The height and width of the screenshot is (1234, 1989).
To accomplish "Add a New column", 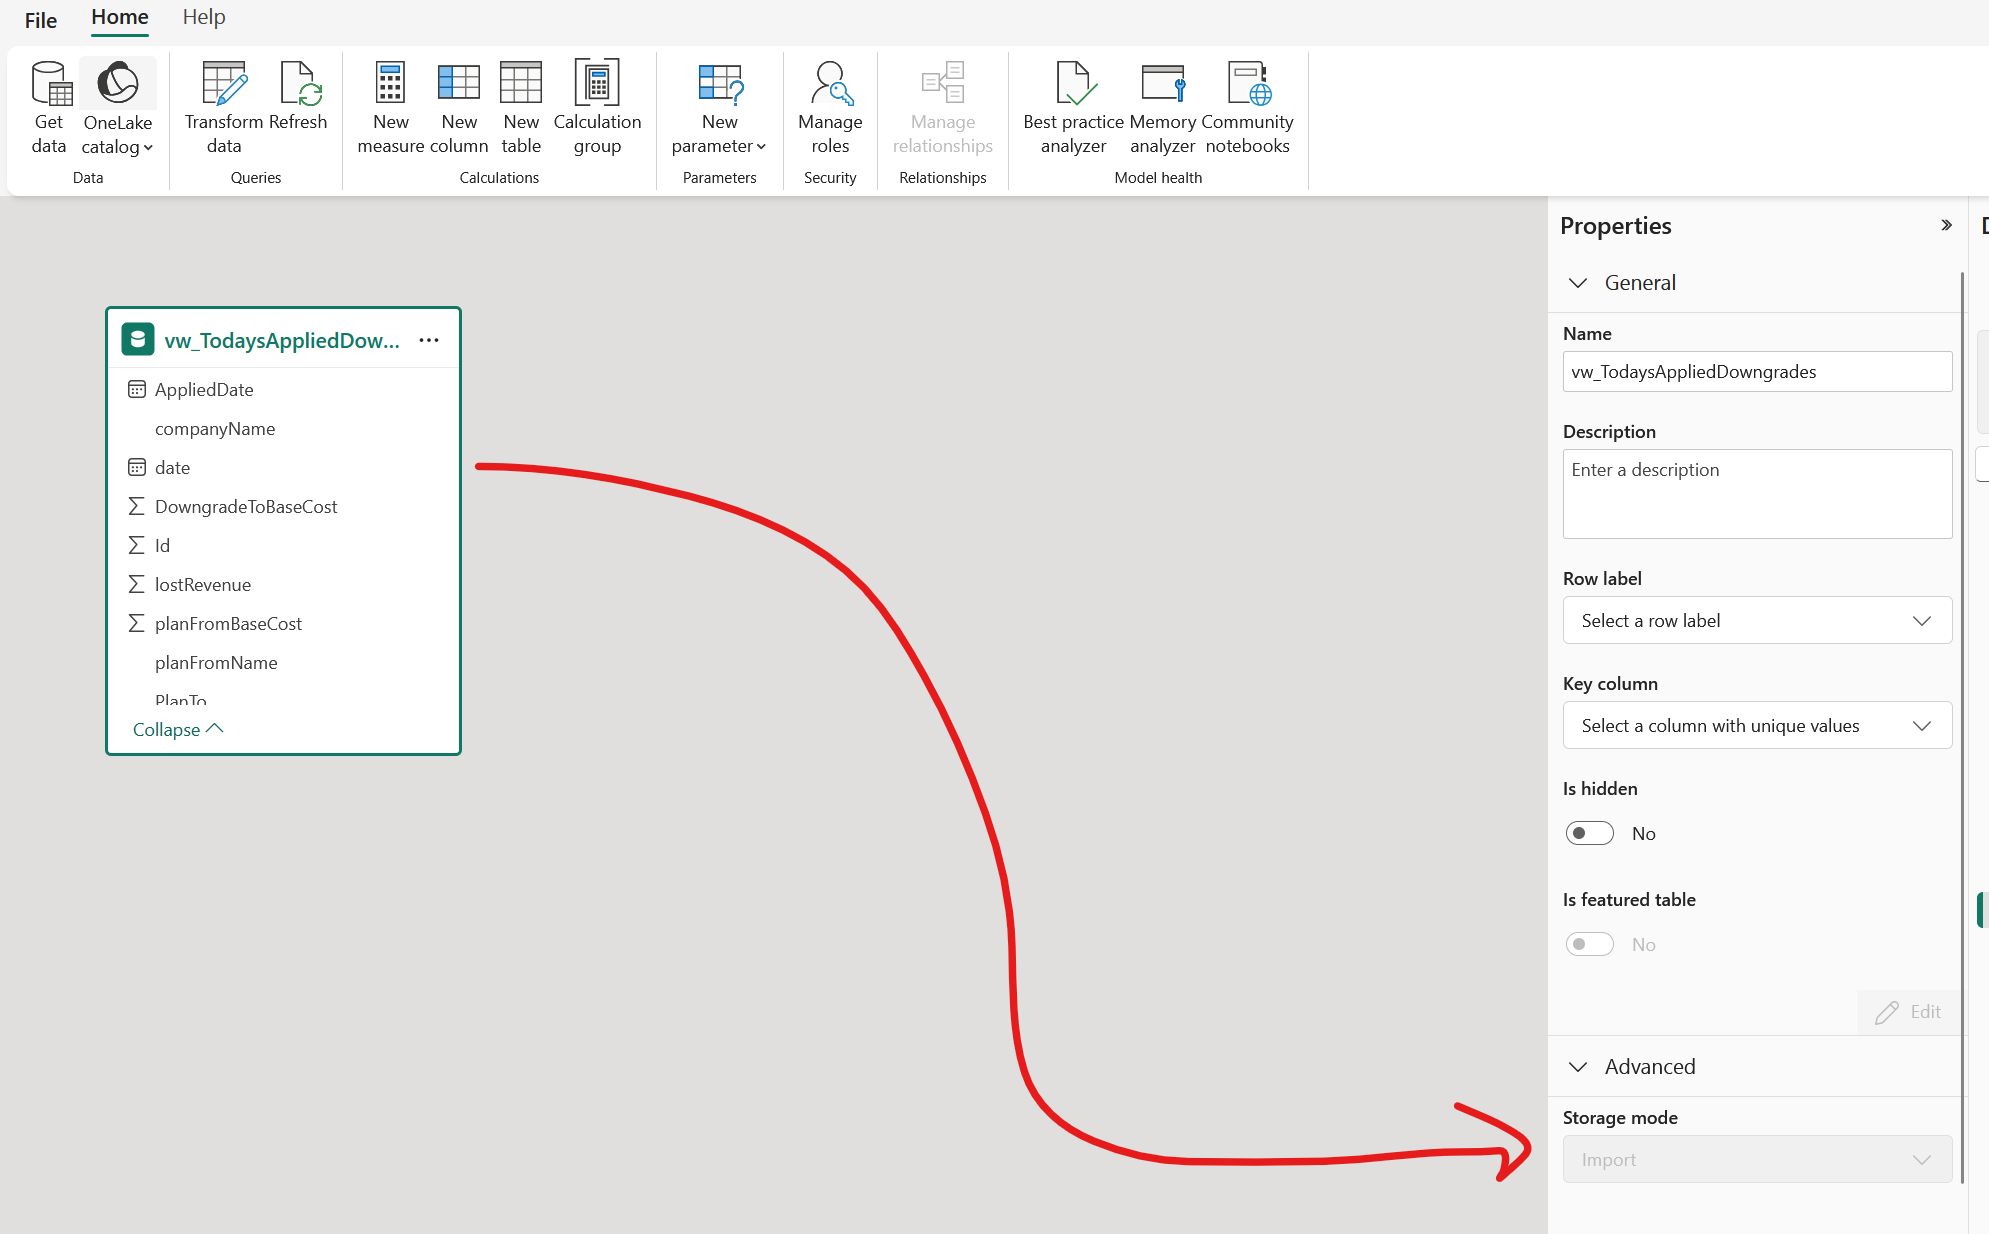I will (459, 108).
